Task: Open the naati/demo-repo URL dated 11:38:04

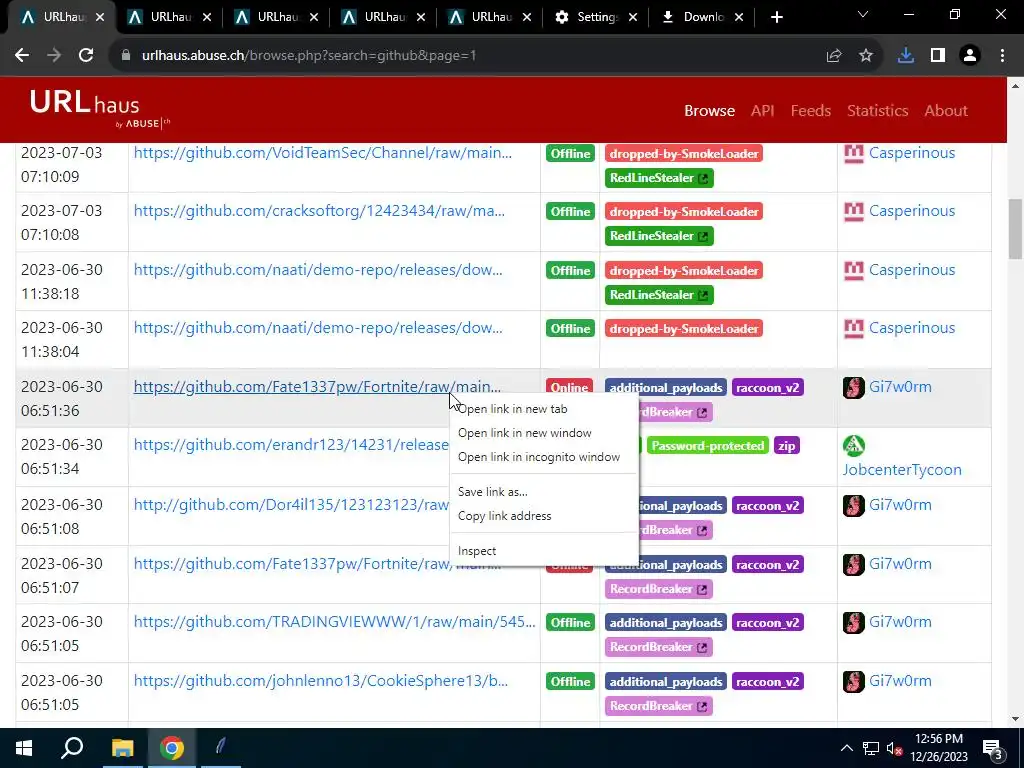Action: coord(318,328)
